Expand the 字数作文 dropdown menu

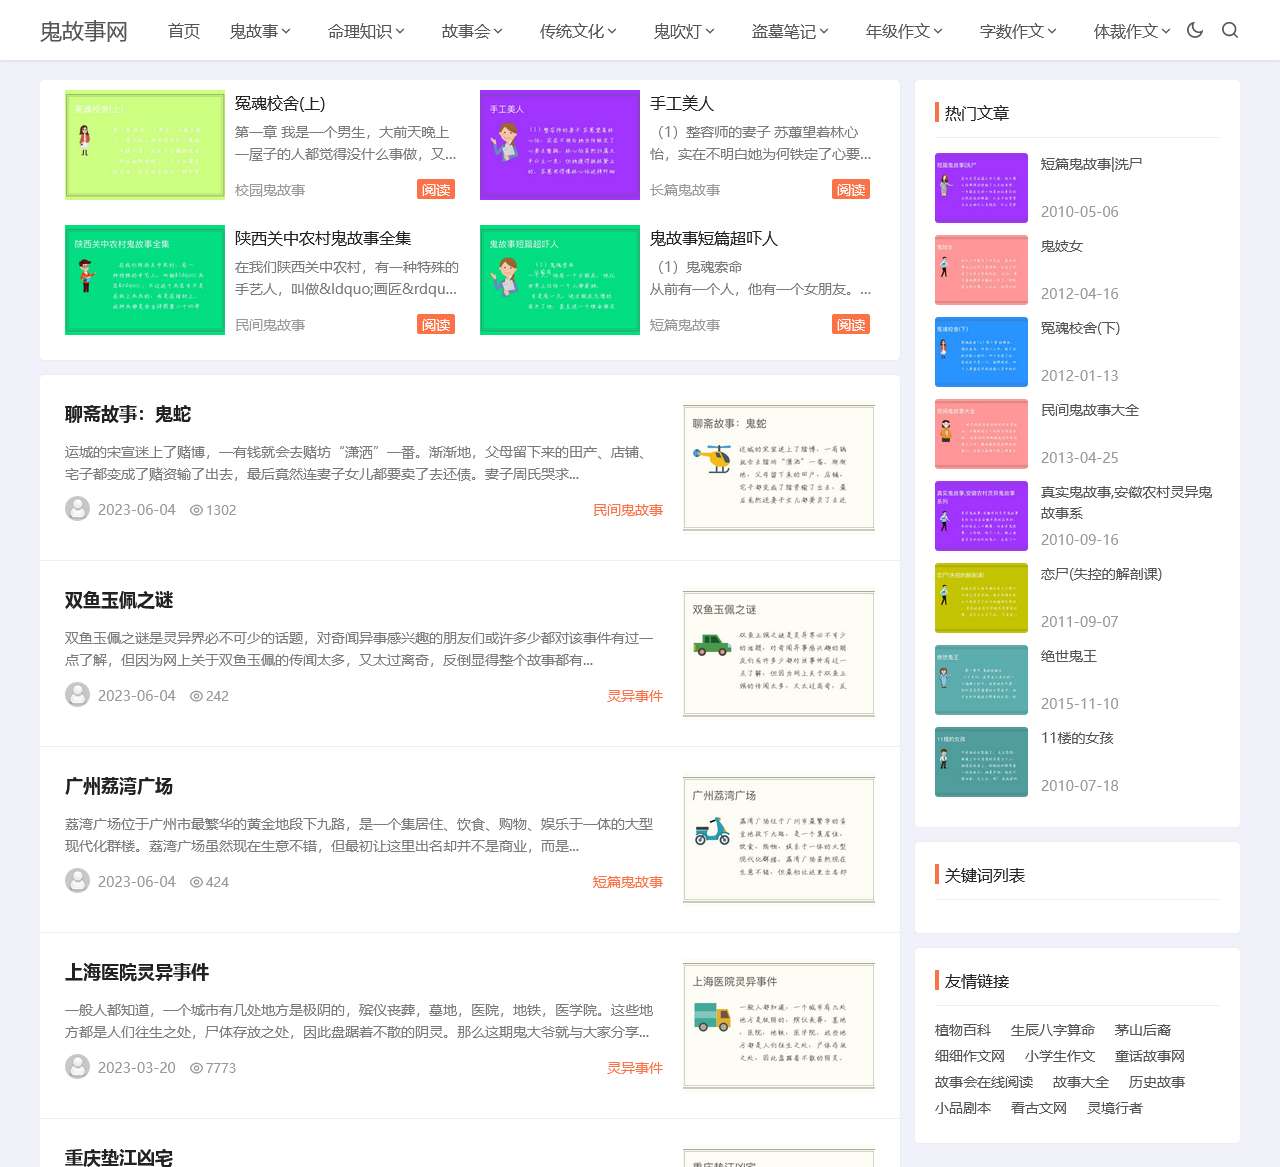[x=1018, y=31]
